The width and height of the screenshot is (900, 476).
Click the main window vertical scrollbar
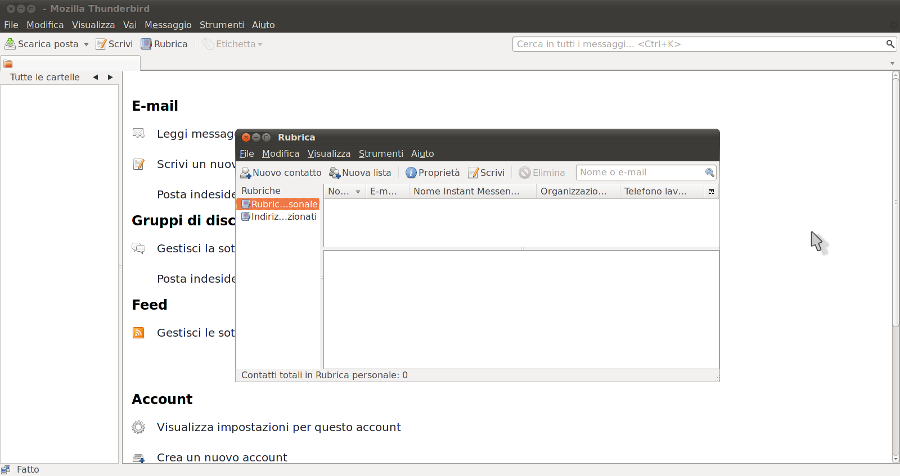[895, 201]
